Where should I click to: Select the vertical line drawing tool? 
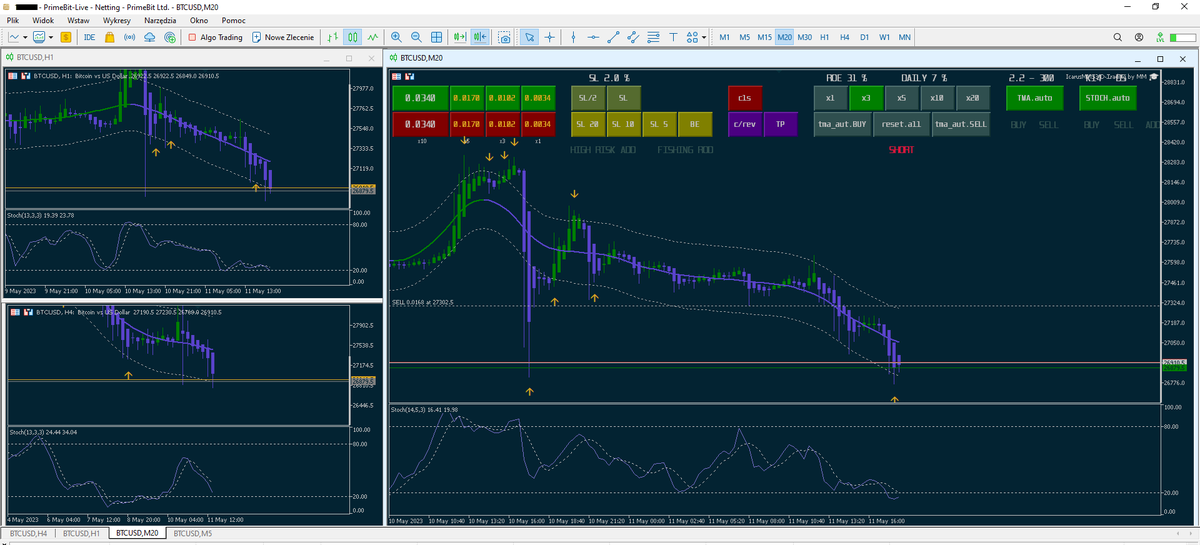[x=573, y=37]
